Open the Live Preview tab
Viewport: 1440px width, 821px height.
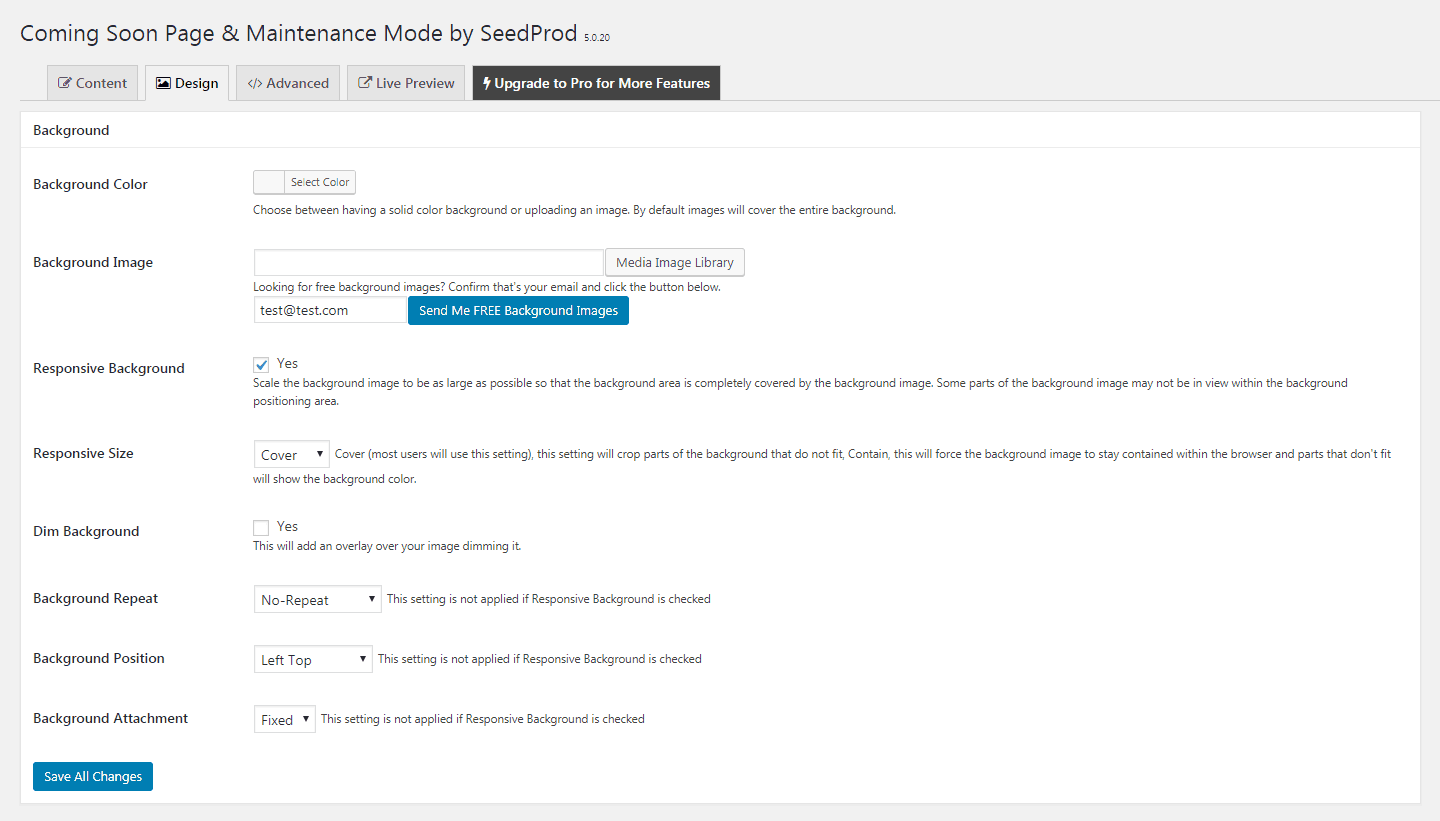click(x=406, y=83)
